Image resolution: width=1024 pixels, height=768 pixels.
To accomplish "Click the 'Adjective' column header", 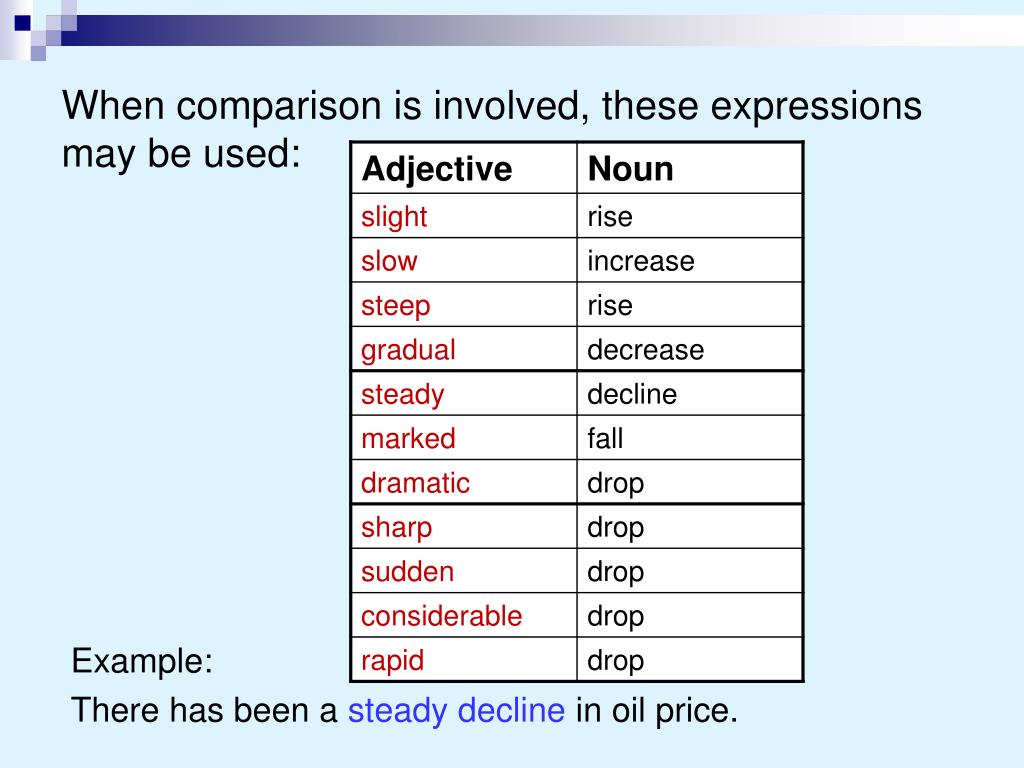I will (464, 168).
